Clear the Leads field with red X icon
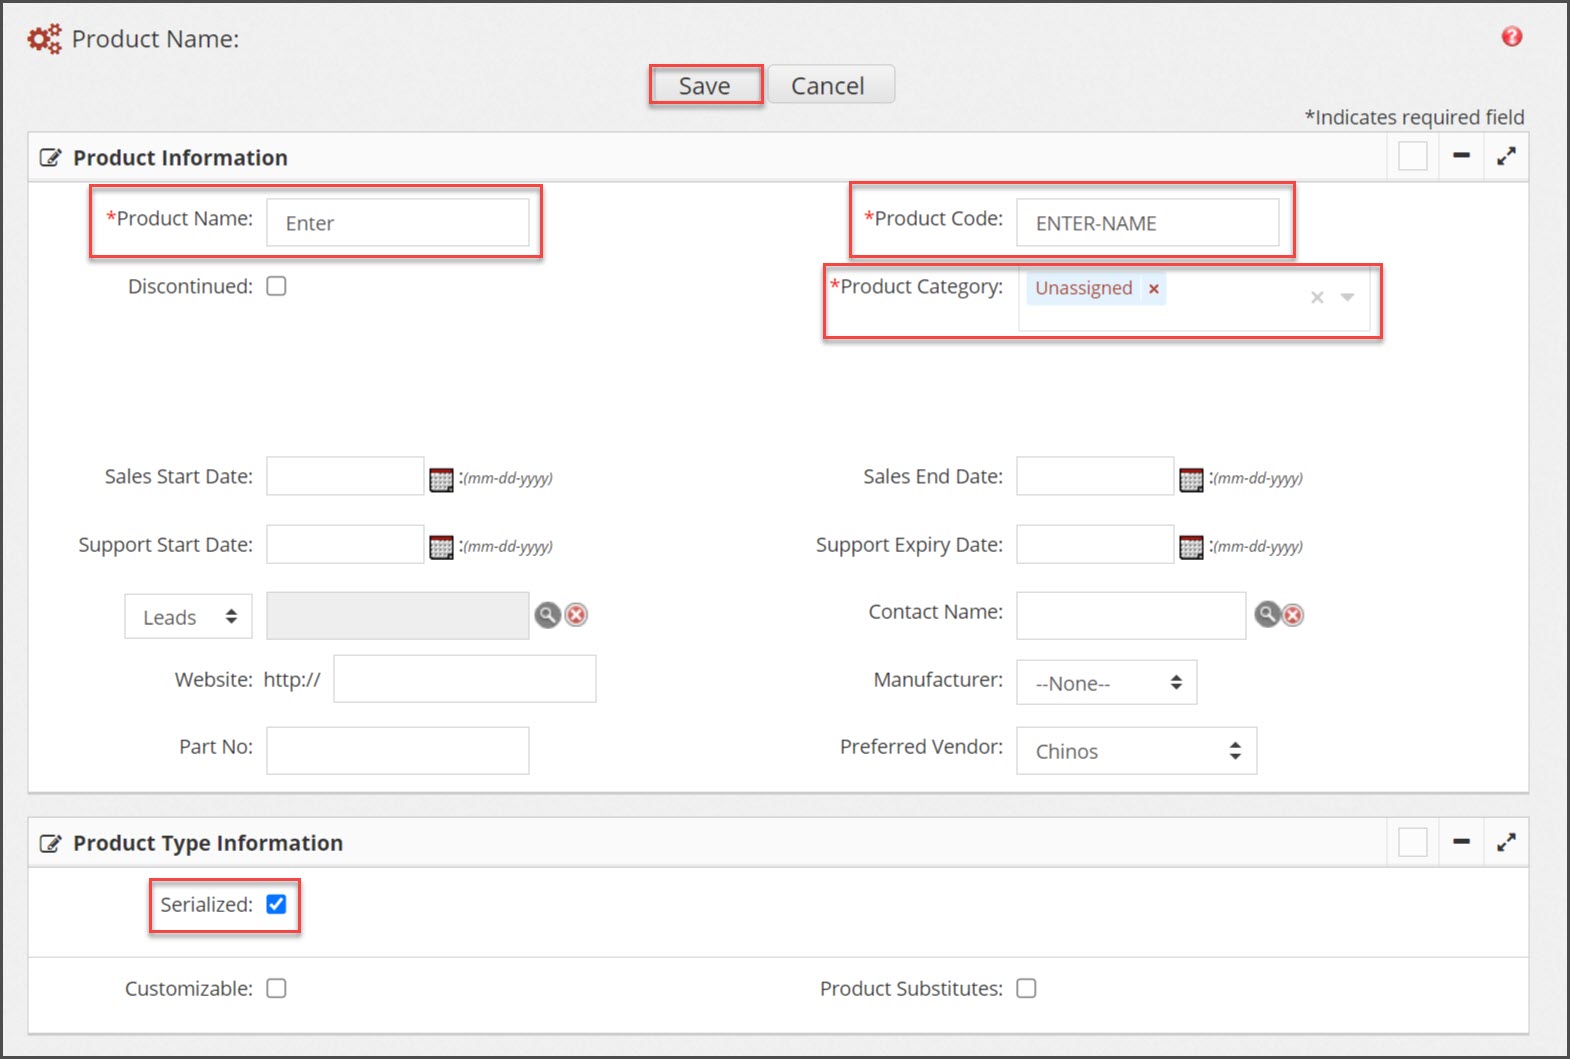 576,615
